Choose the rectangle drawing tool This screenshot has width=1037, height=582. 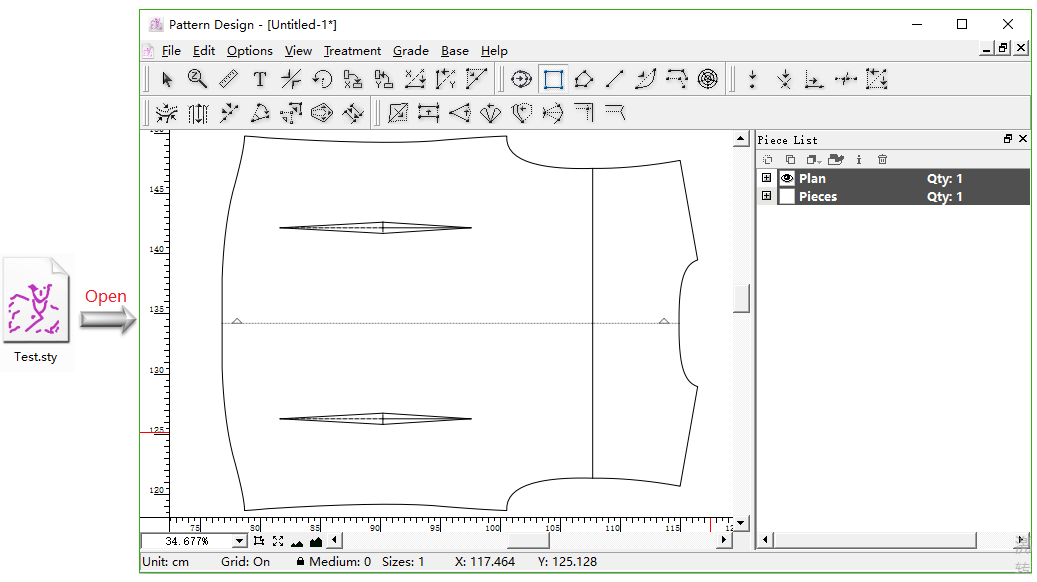pos(553,79)
